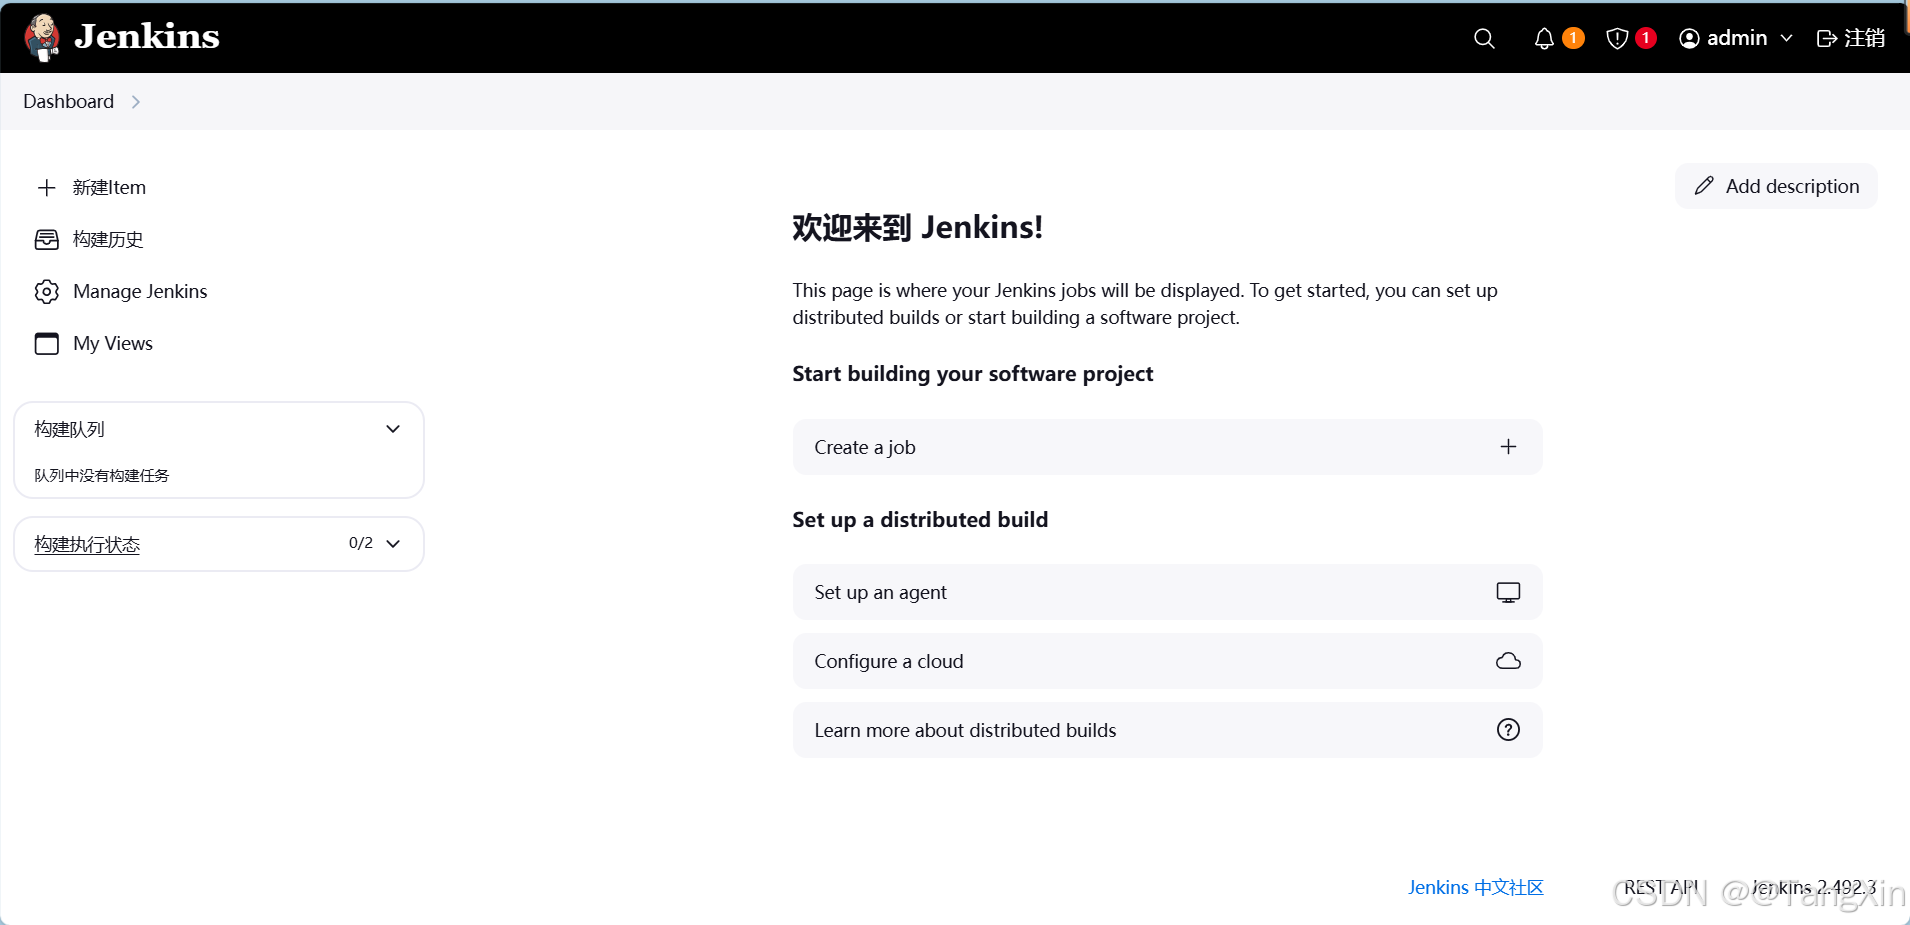
Task: Click the 队列中没有构建任务 message
Action: [102, 475]
